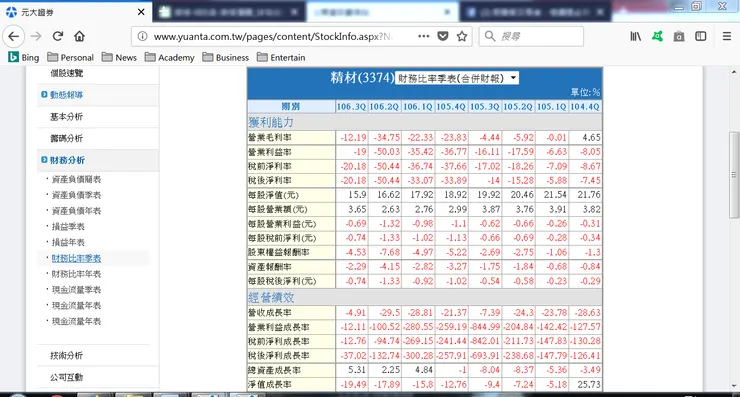Image resolution: width=740 pixels, height=397 pixels.
Task: Click the 搜尋 search box
Action: [531, 36]
